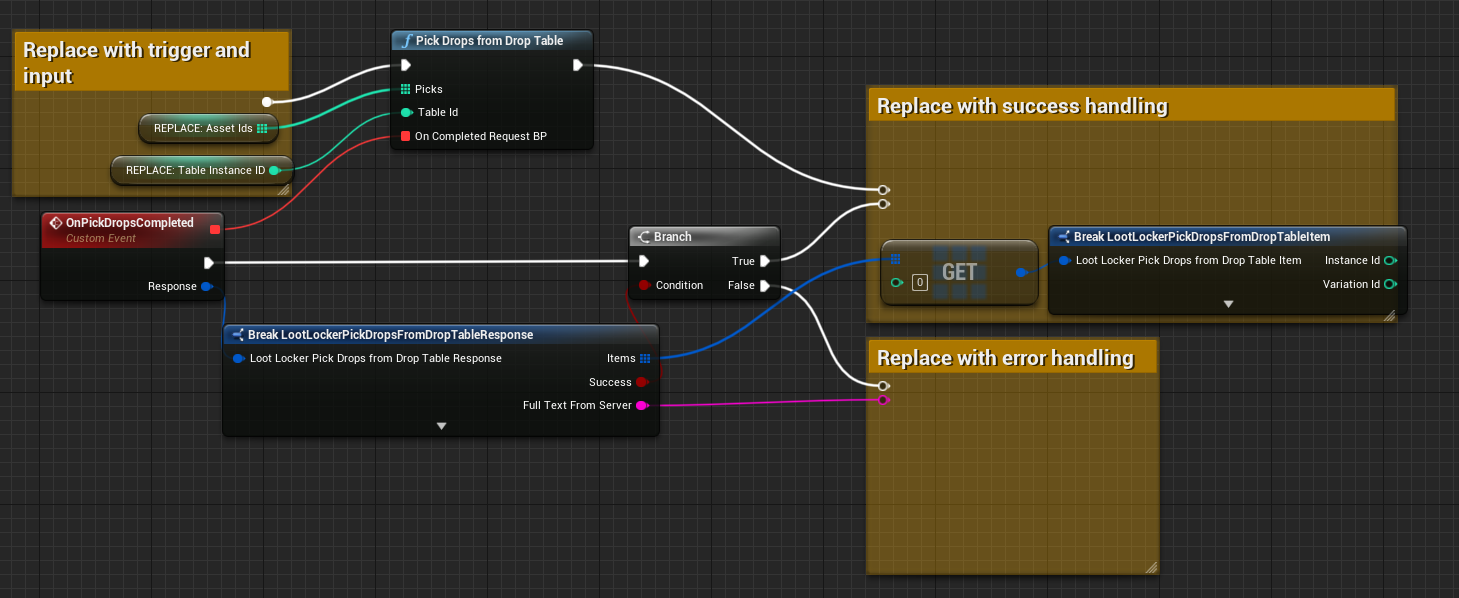Select the Pick Drops from Drop Table node title
This screenshot has height=598, width=1459.
(489, 41)
